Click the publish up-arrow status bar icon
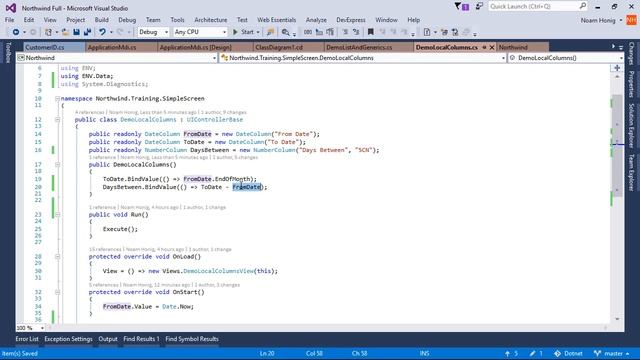The image size is (640, 360). [507, 353]
